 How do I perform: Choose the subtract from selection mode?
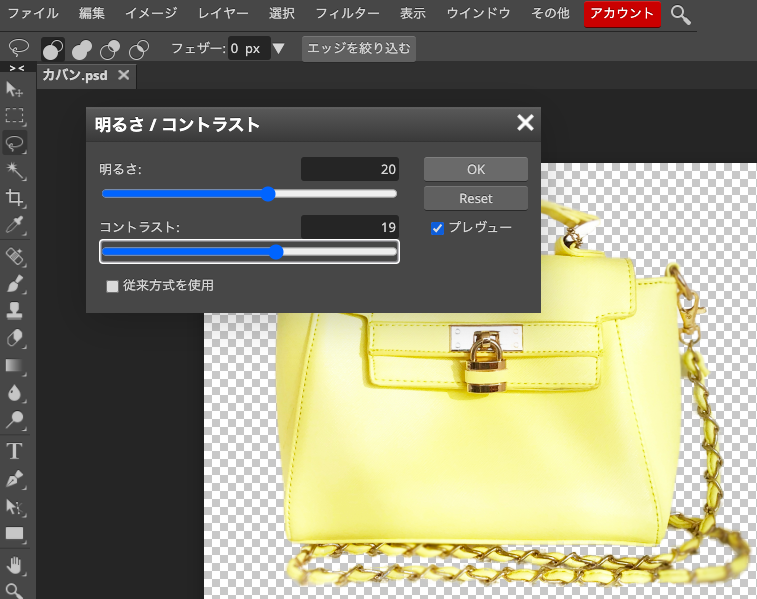[x=110, y=48]
